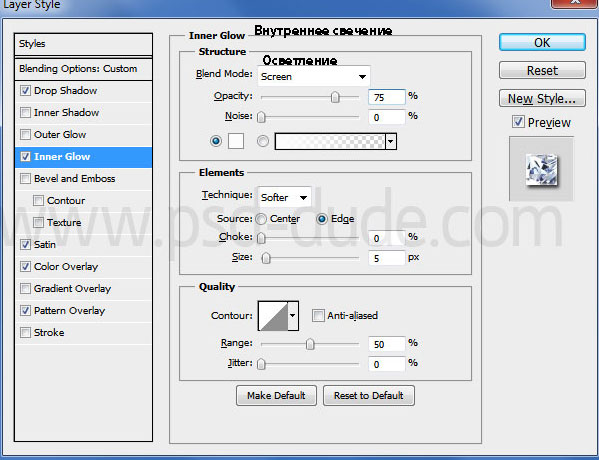Select the Satin effect row

click(83, 245)
